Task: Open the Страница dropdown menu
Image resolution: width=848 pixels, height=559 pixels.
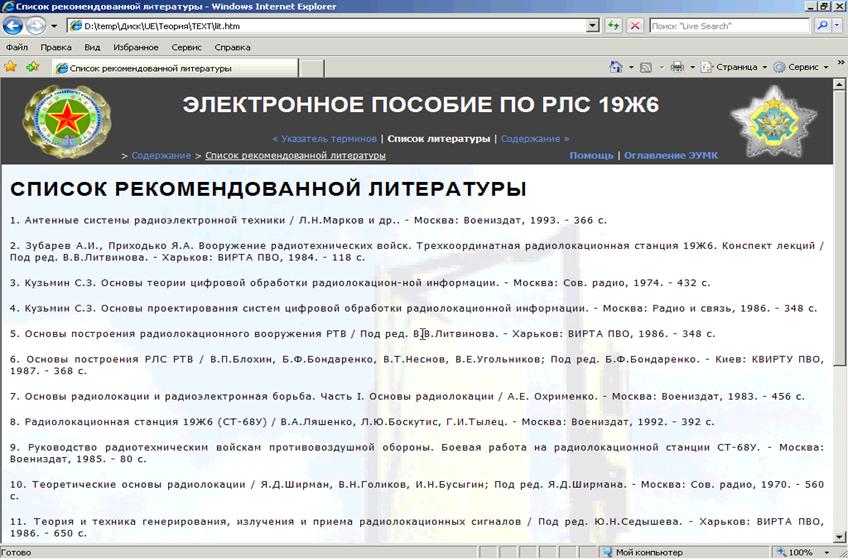Action: click(x=735, y=68)
